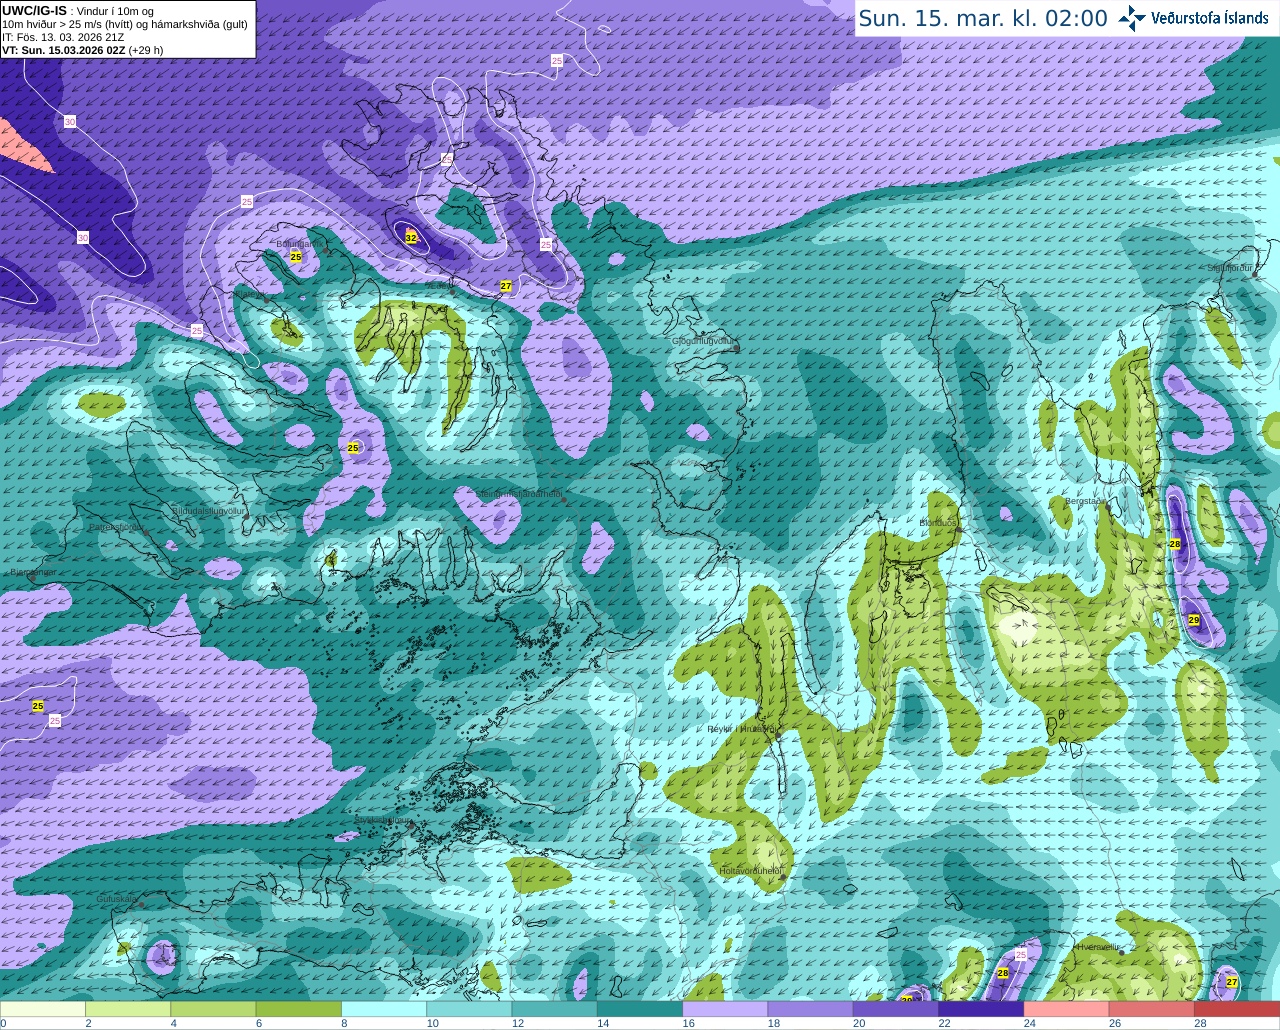1280x1030 pixels.
Task: Click the Bolungarvík station label
Action: tap(298, 243)
